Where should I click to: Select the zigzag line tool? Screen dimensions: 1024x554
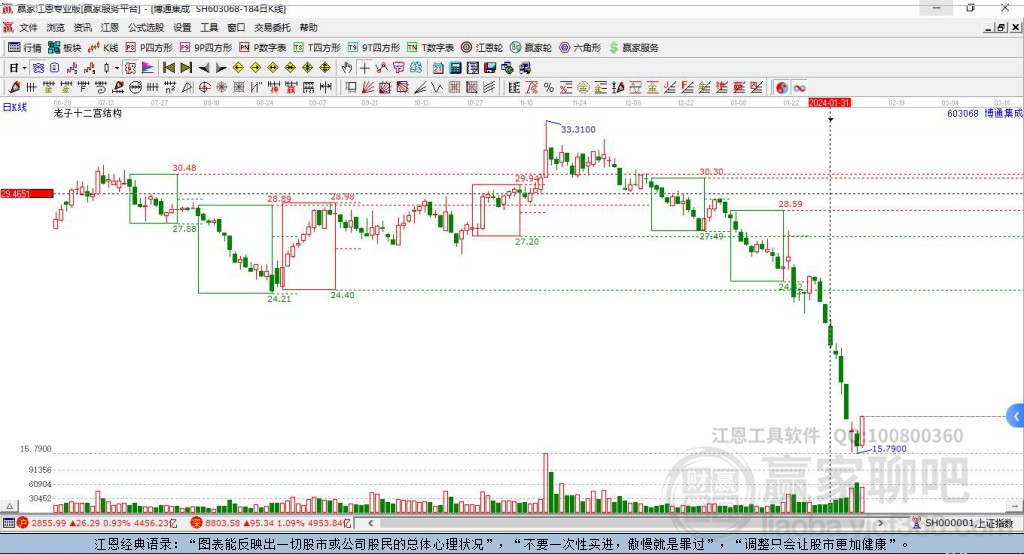(437, 88)
